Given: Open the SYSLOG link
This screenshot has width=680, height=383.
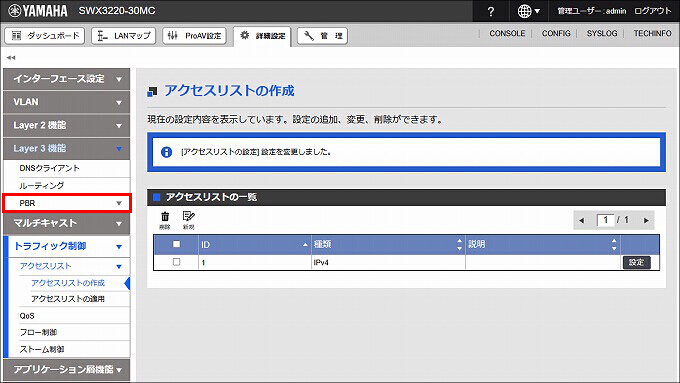Looking at the screenshot, I should (x=602, y=33).
